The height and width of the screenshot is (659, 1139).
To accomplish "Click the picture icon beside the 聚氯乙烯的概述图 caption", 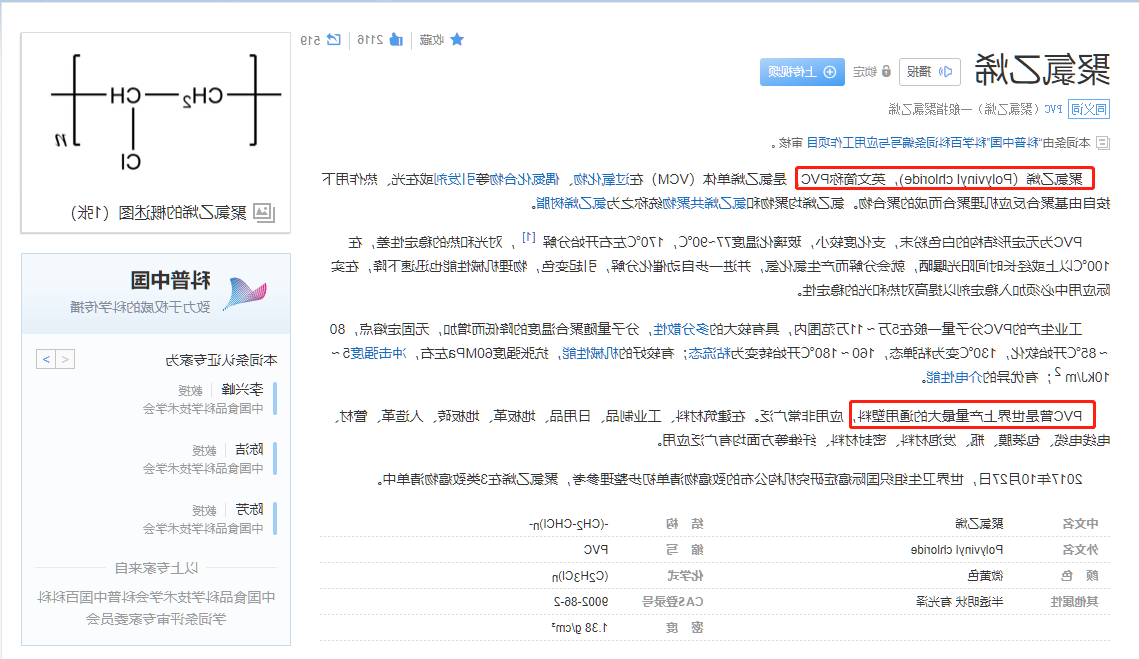I will point(264,213).
